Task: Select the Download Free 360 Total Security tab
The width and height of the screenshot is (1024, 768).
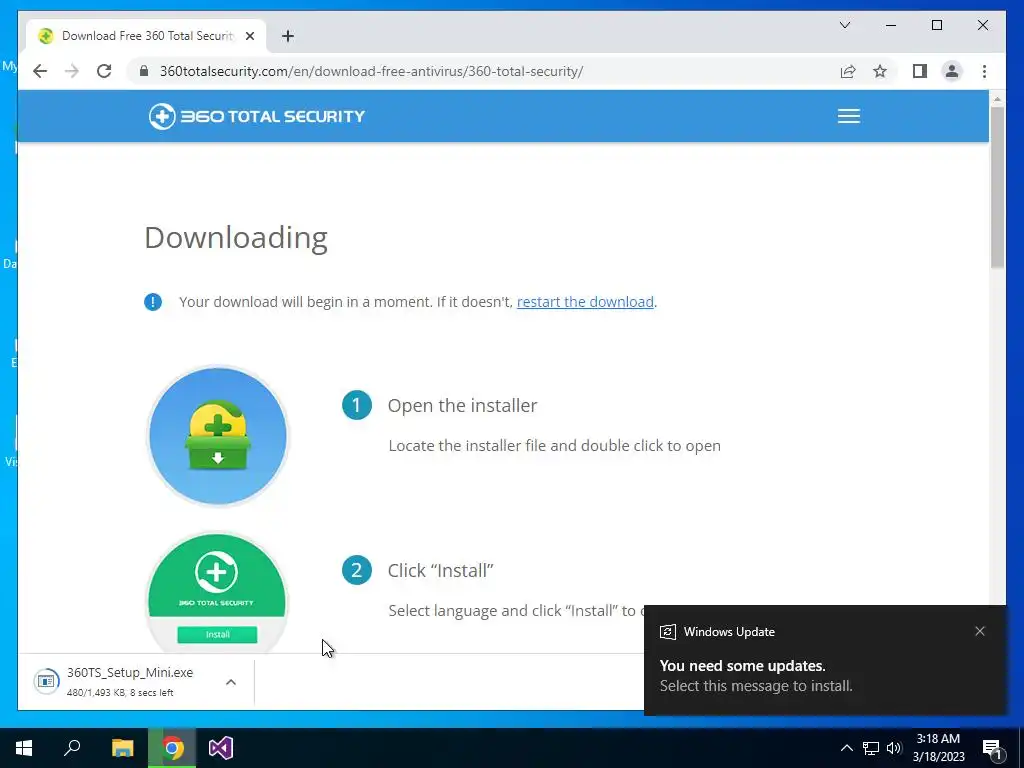Action: pyautogui.click(x=146, y=36)
